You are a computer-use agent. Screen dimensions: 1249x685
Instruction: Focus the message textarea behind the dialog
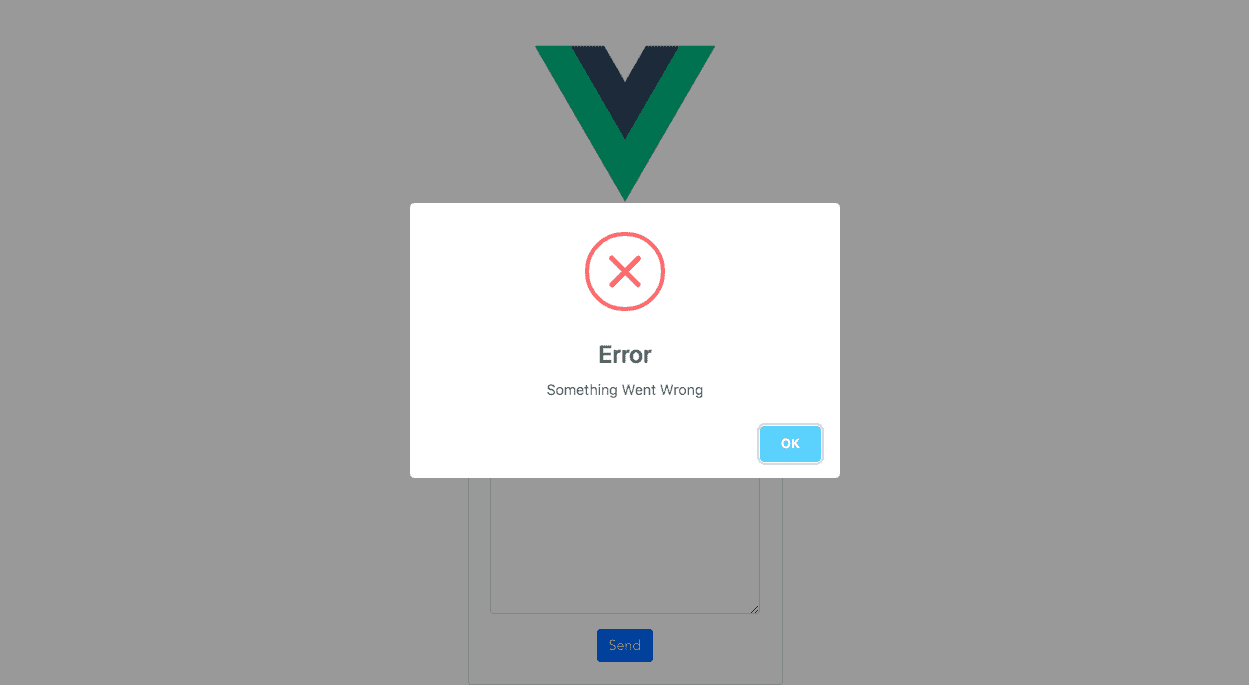coord(625,546)
